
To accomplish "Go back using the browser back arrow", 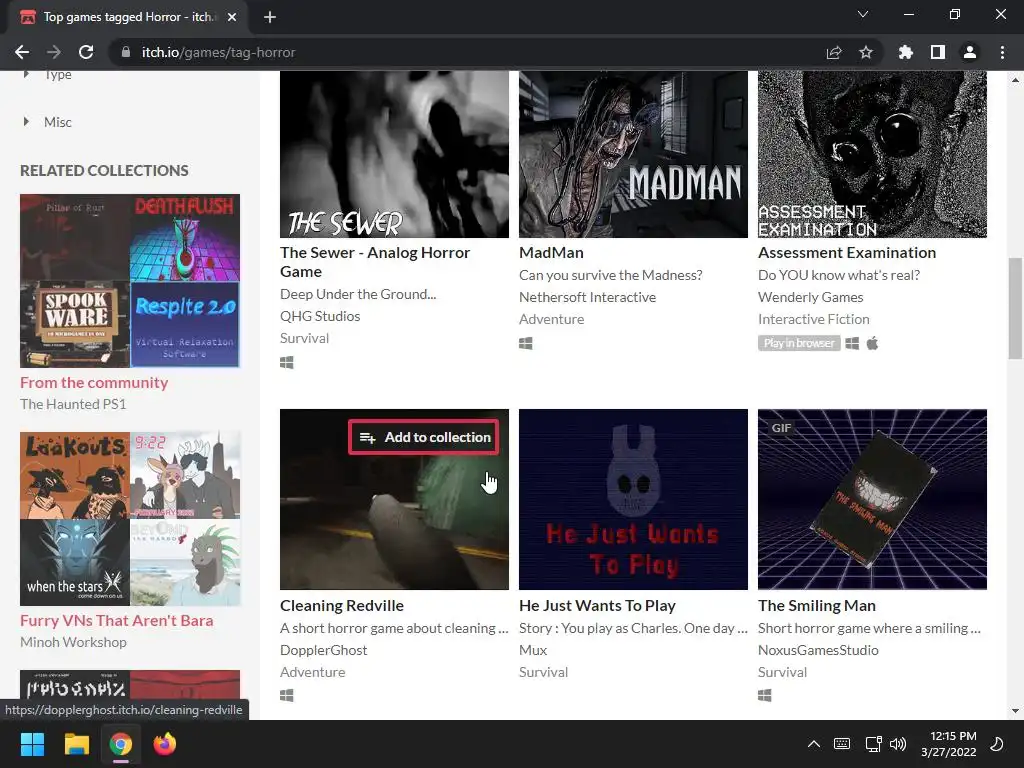I will pos(22,52).
